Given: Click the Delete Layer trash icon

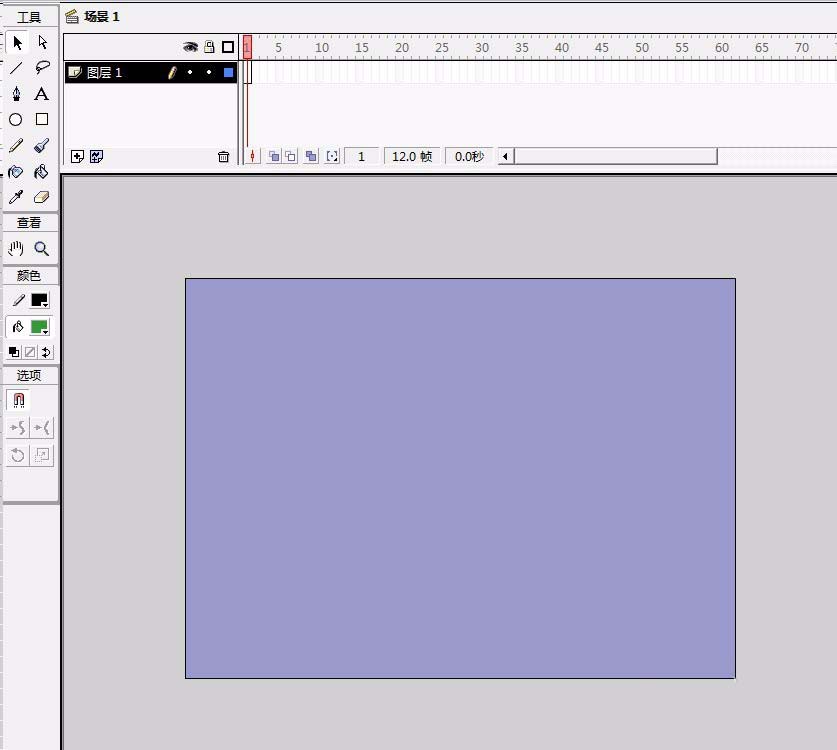Looking at the screenshot, I should (x=224, y=156).
